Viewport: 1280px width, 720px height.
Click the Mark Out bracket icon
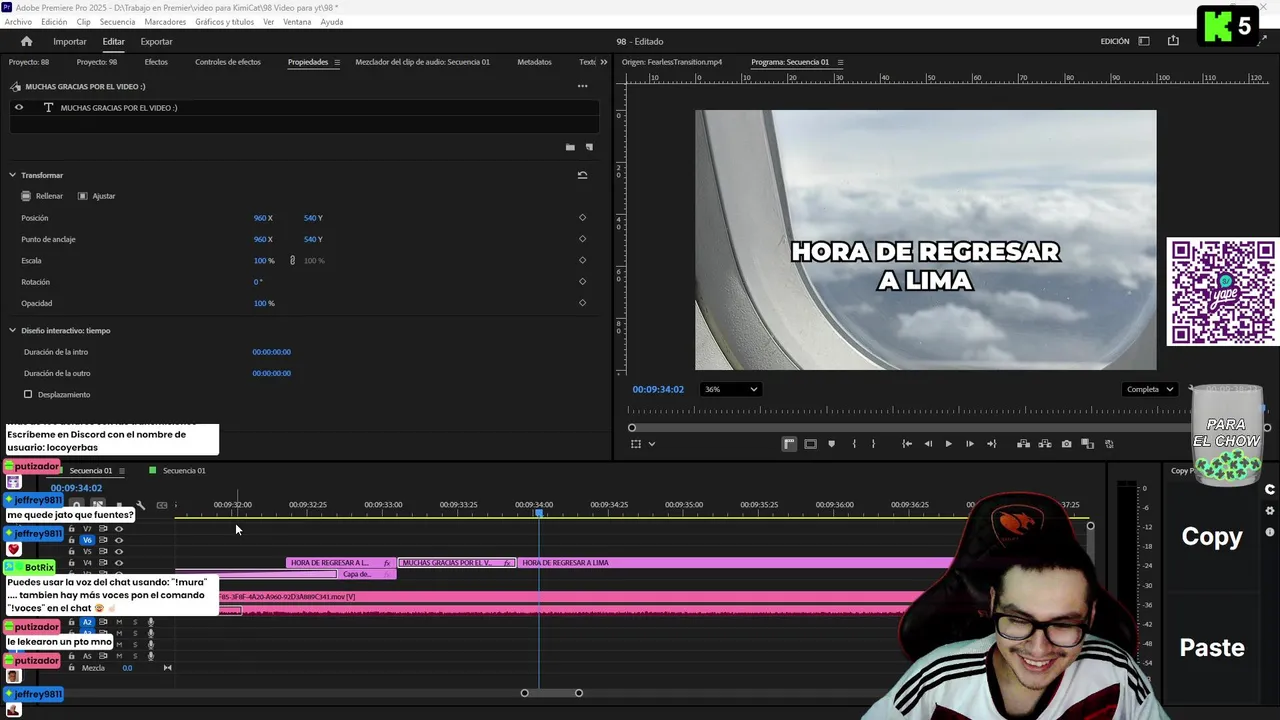tap(873, 444)
